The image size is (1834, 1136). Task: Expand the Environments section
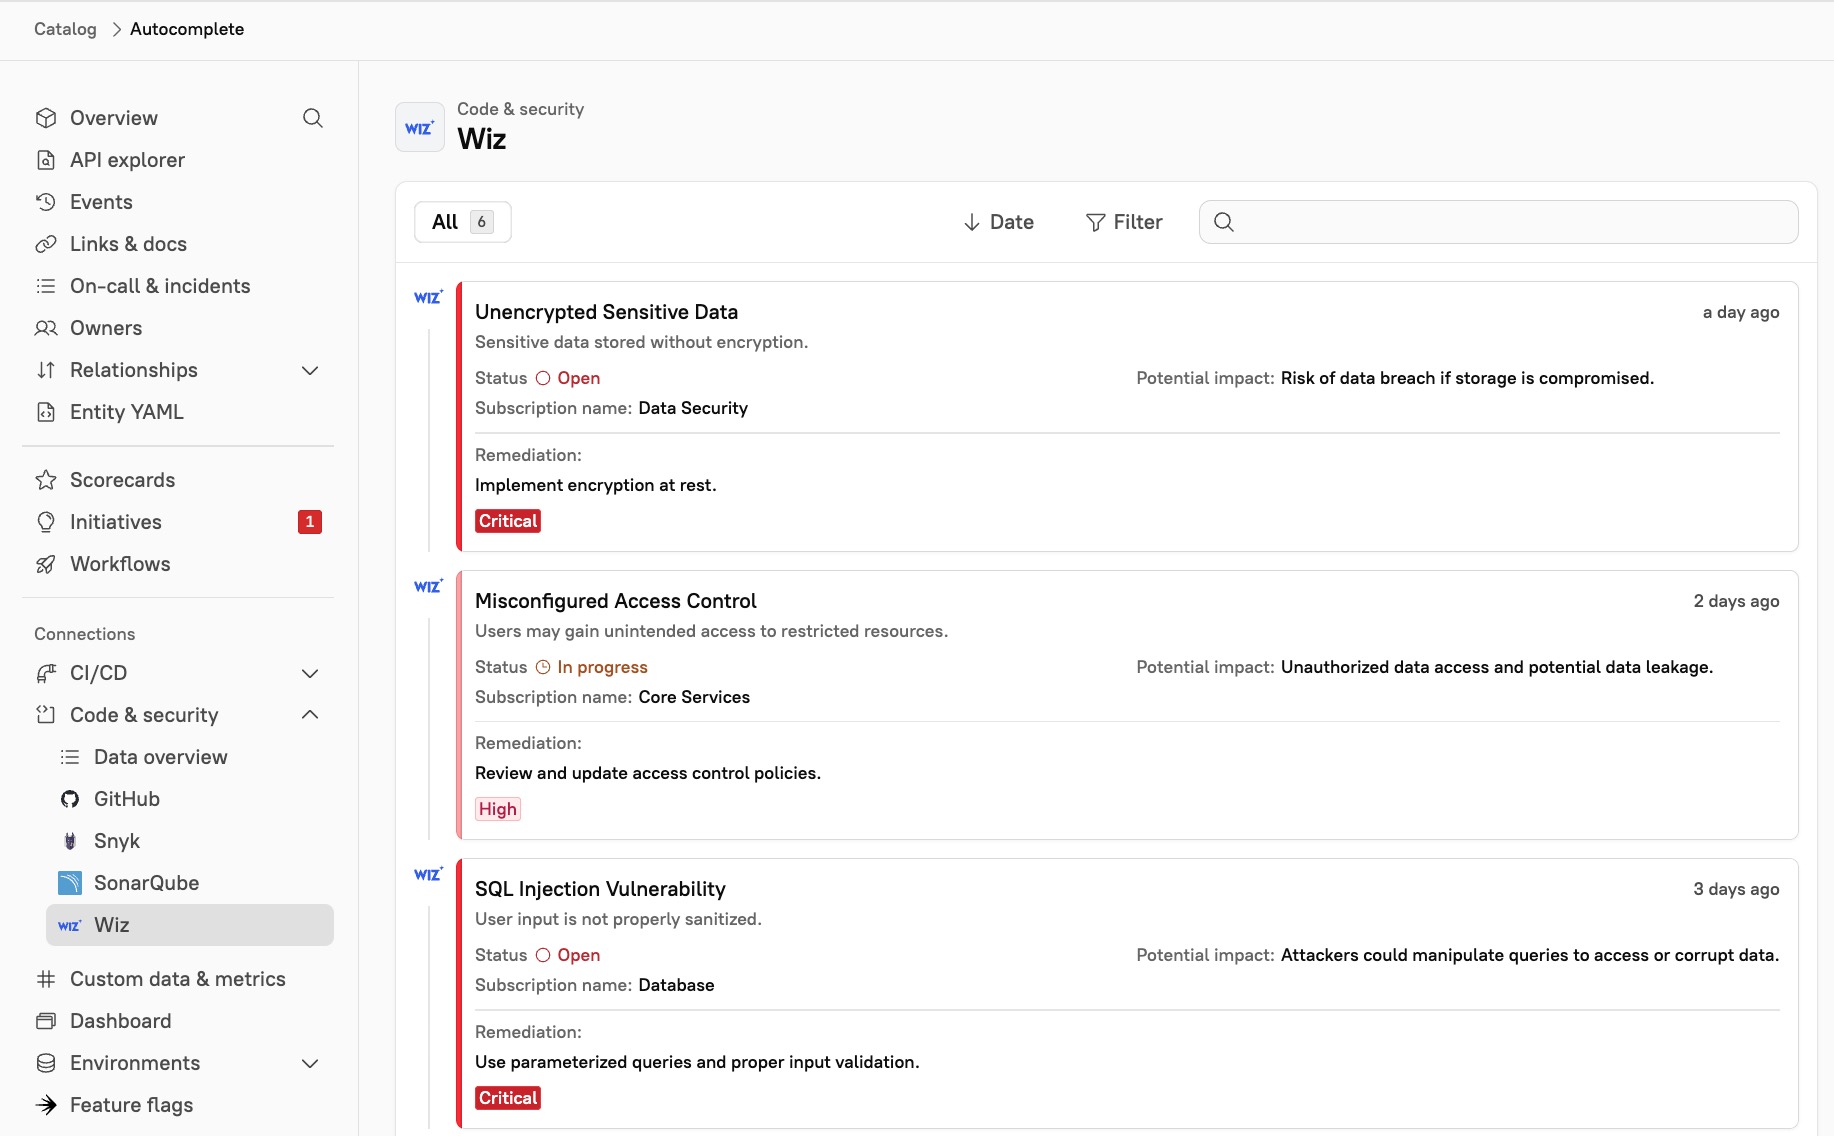tap(310, 1063)
